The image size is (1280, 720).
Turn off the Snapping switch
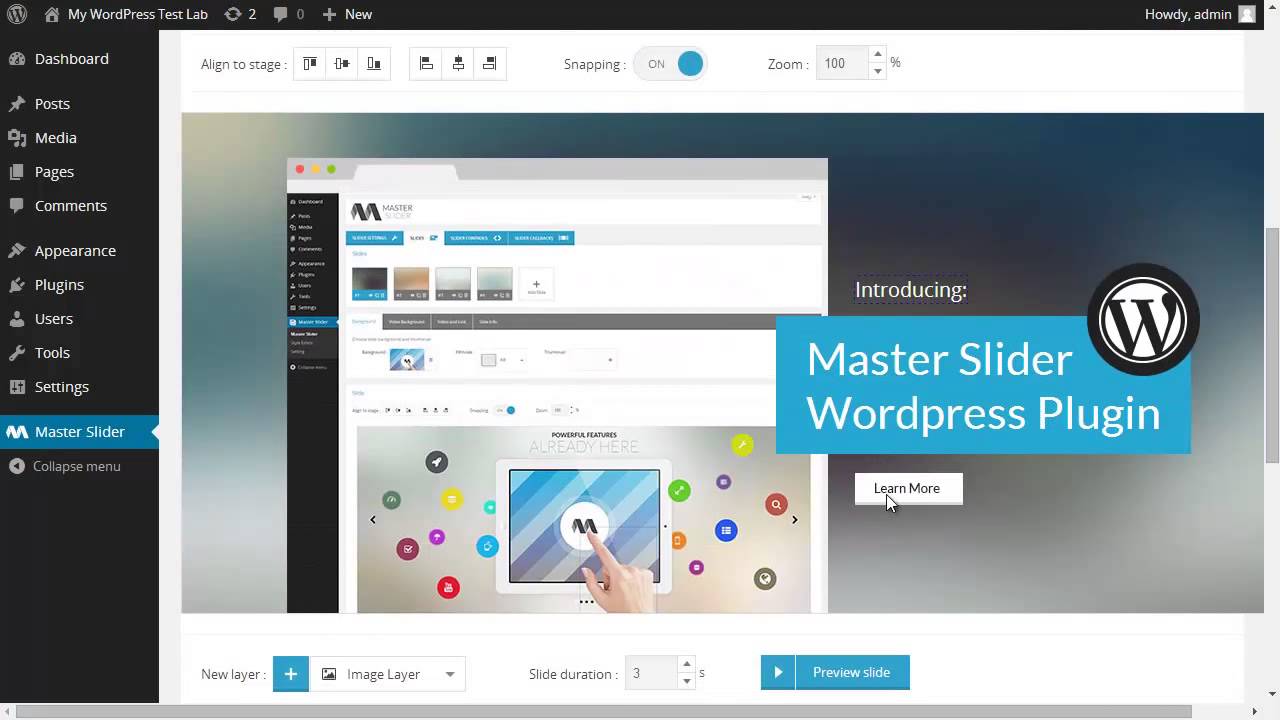coord(670,64)
